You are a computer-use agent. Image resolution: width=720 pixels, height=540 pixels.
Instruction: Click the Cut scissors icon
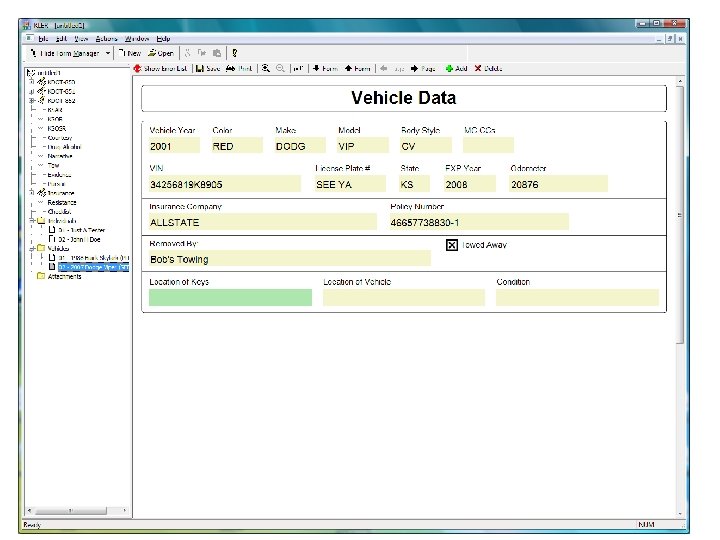187,53
